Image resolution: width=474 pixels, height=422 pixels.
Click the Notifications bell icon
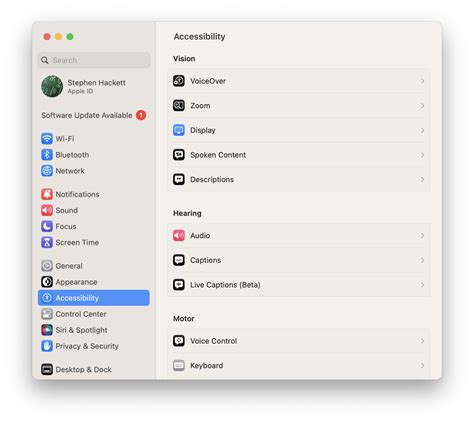[47, 194]
